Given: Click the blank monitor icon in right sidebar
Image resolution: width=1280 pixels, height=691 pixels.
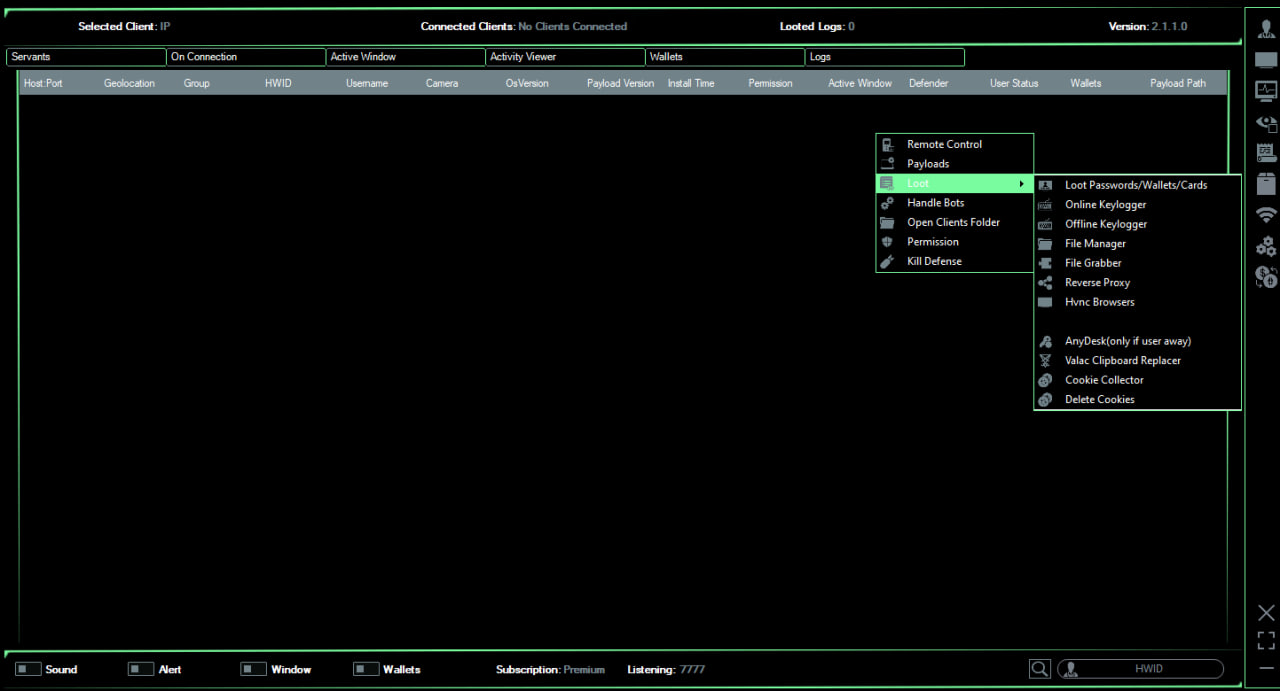Looking at the screenshot, I should pos(1266,60).
